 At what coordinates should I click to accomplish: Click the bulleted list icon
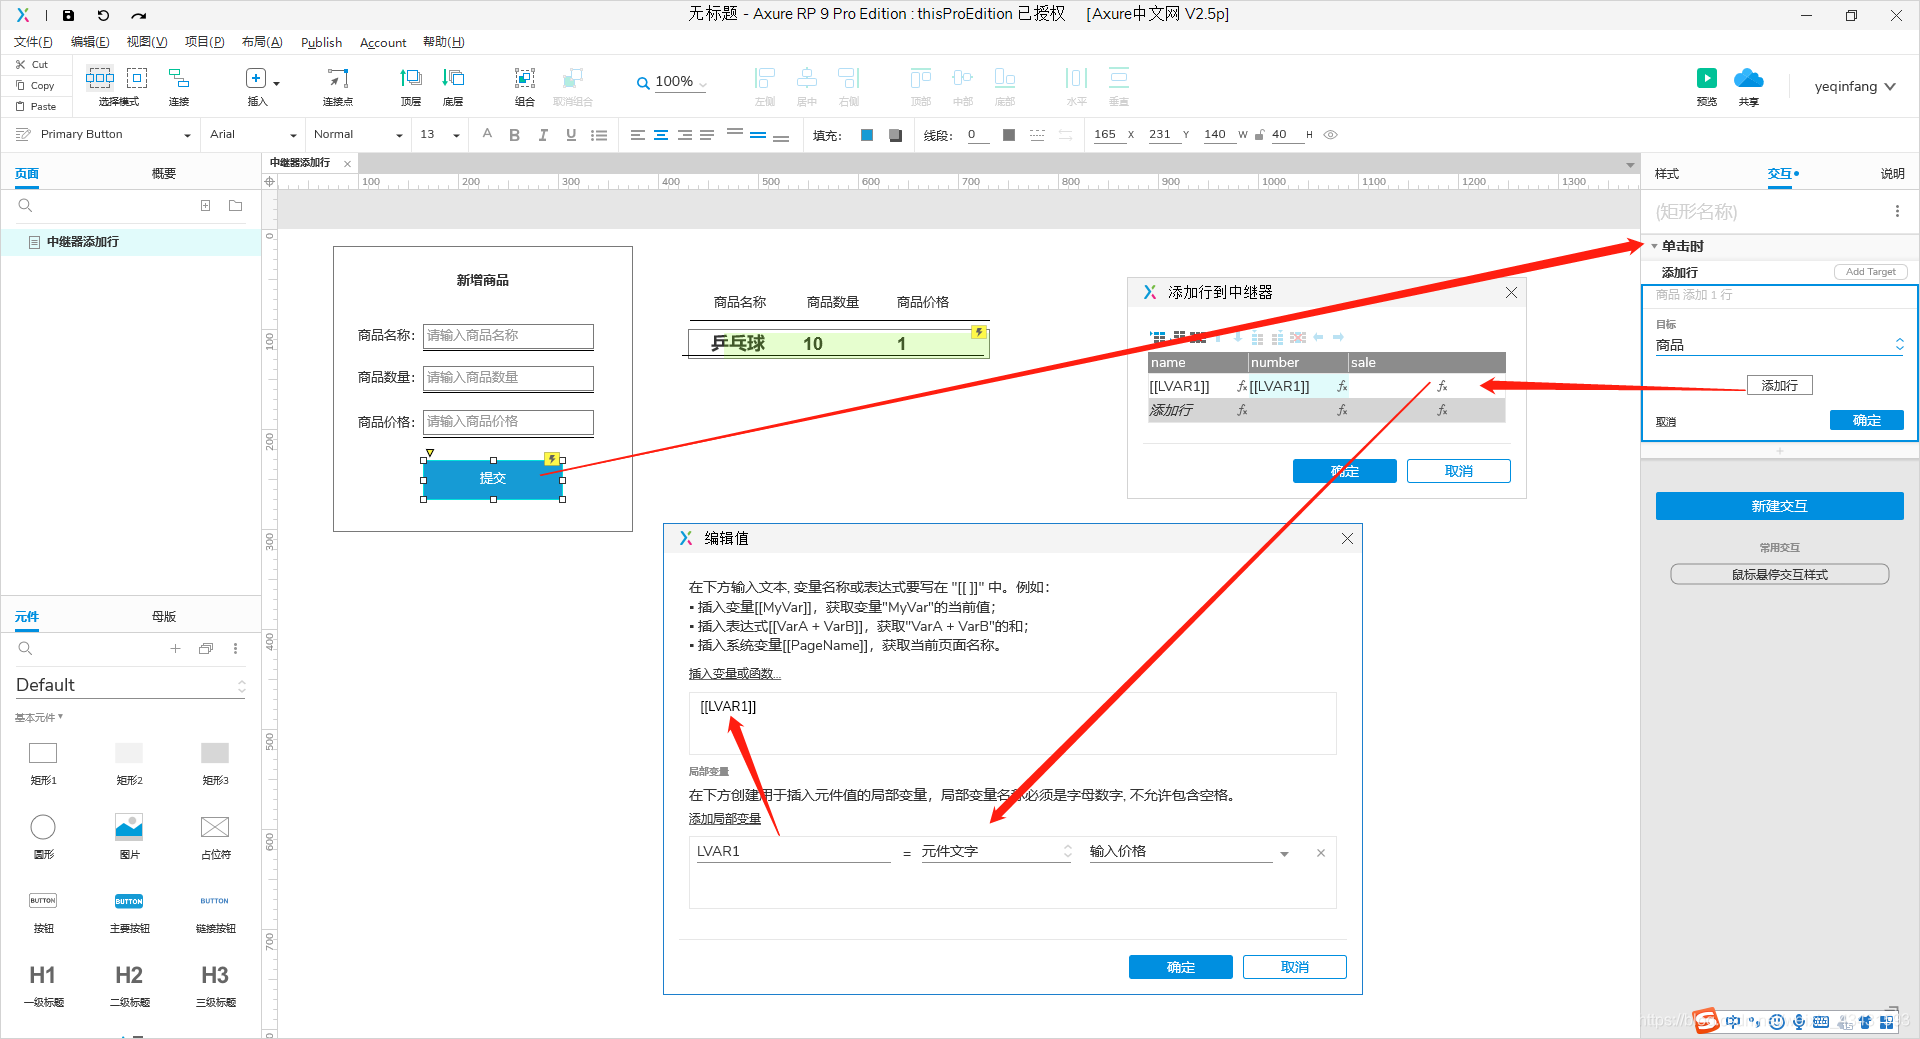point(599,135)
